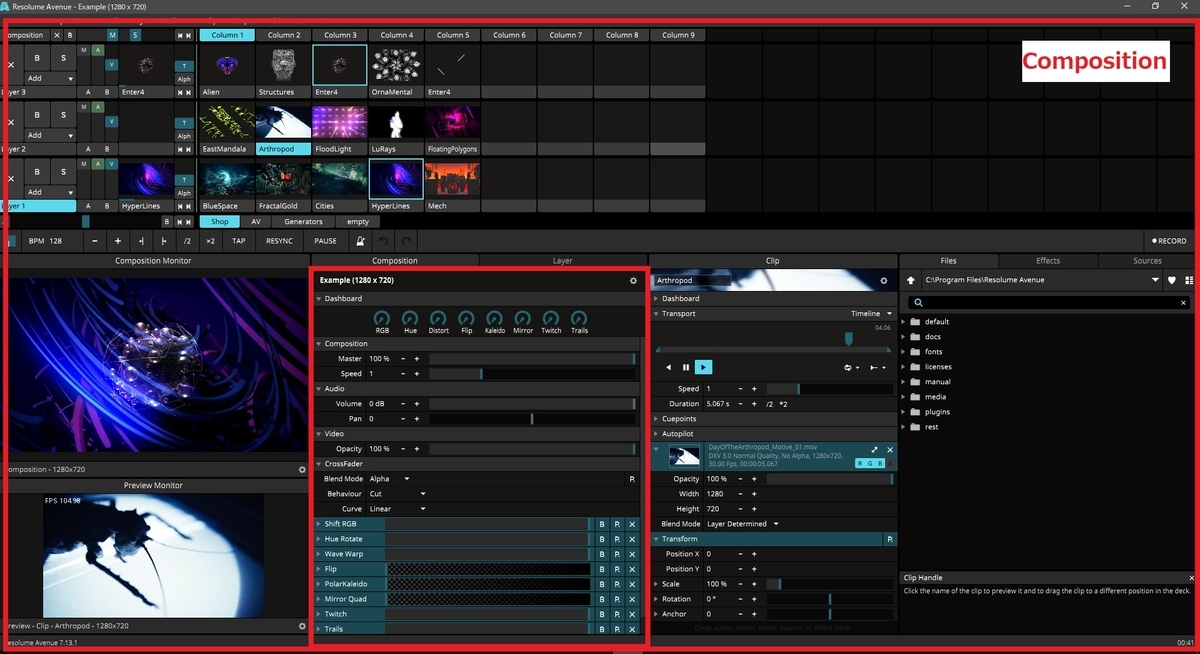Open CrossFader Blend Mode Alpha dropdown
The width and height of the screenshot is (1200, 654).
(390, 479)
